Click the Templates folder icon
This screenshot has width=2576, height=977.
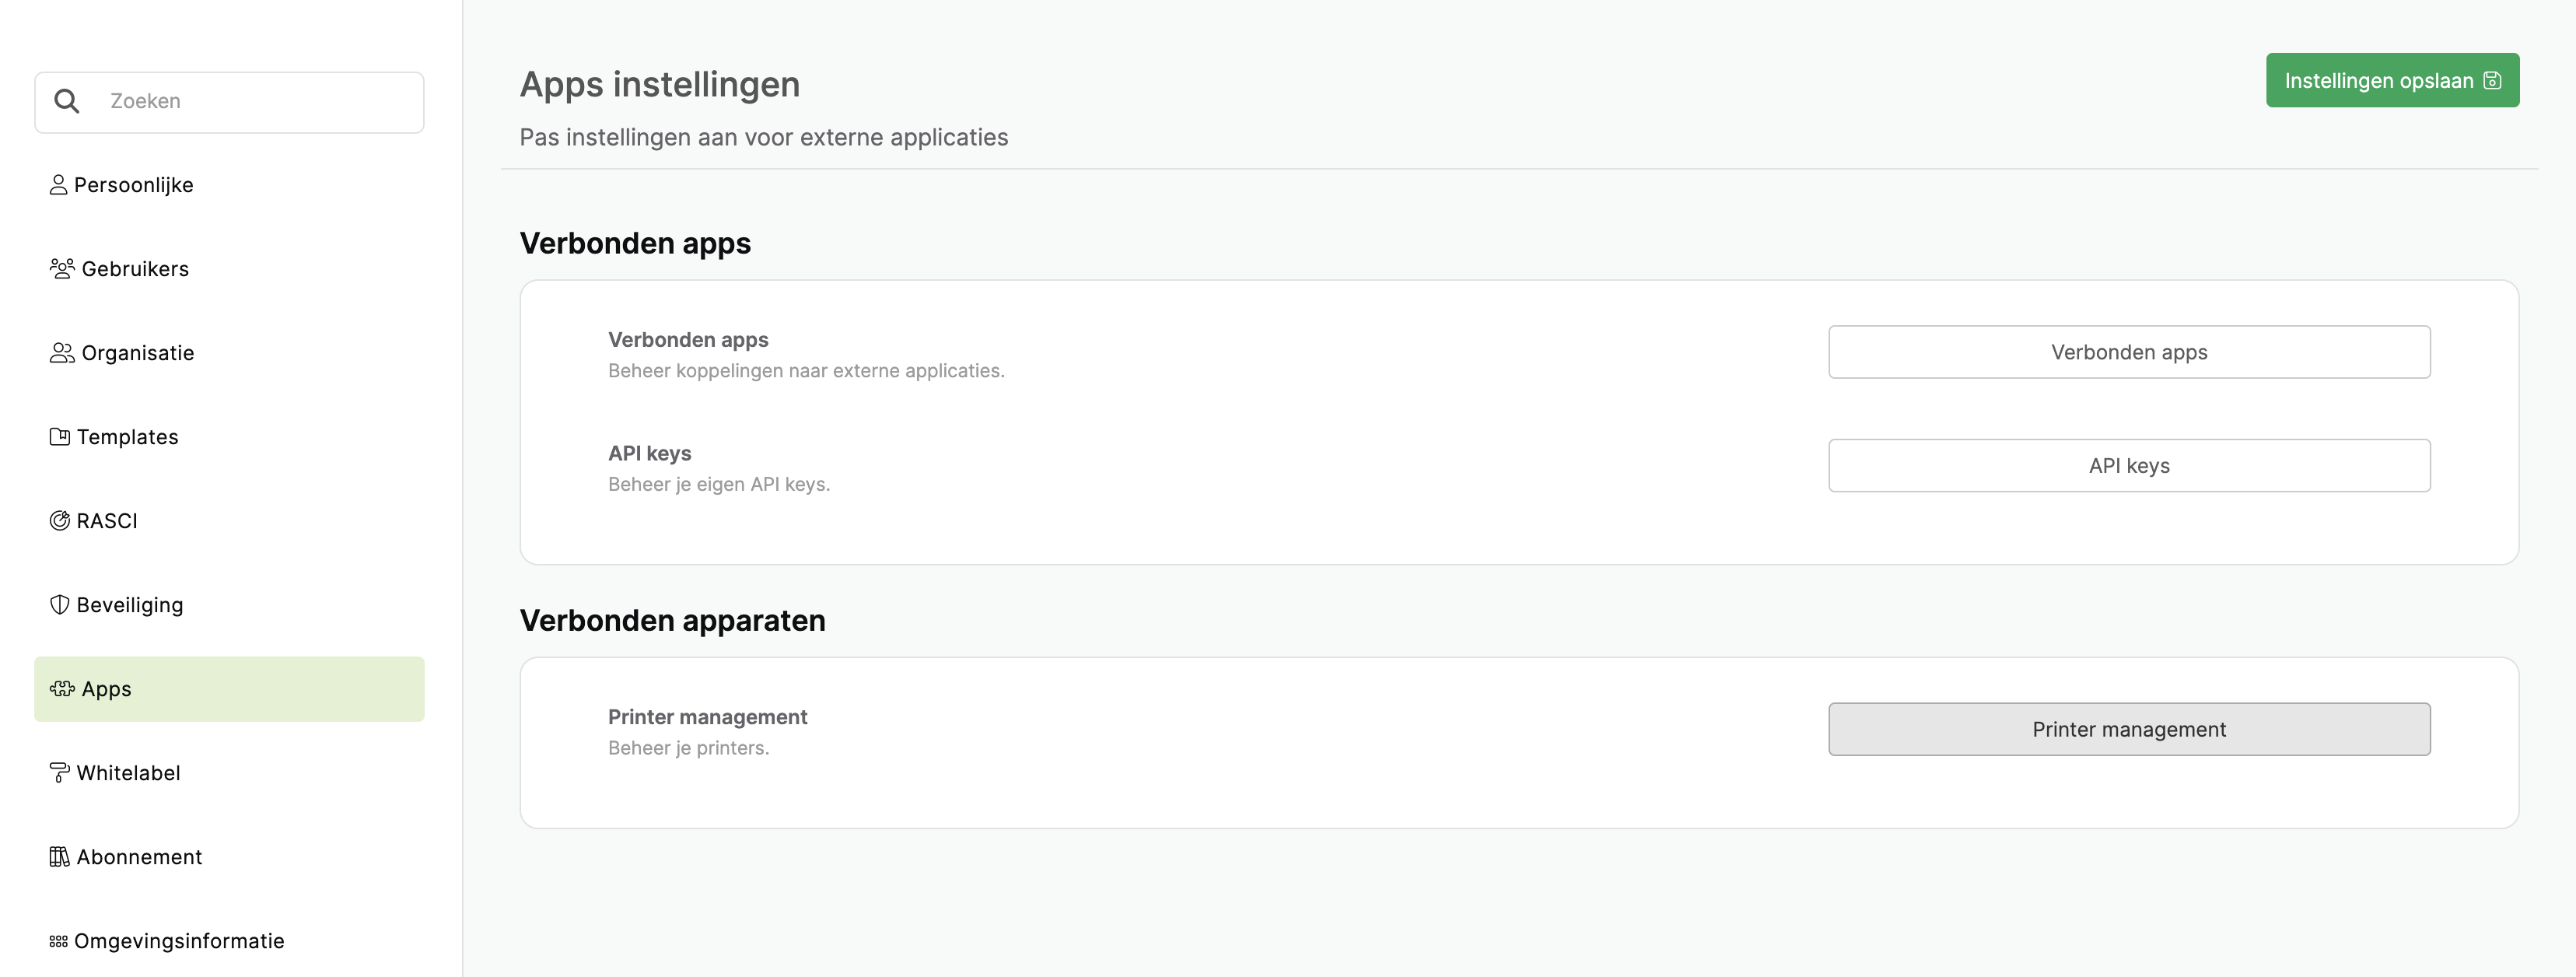pos(60,437)
